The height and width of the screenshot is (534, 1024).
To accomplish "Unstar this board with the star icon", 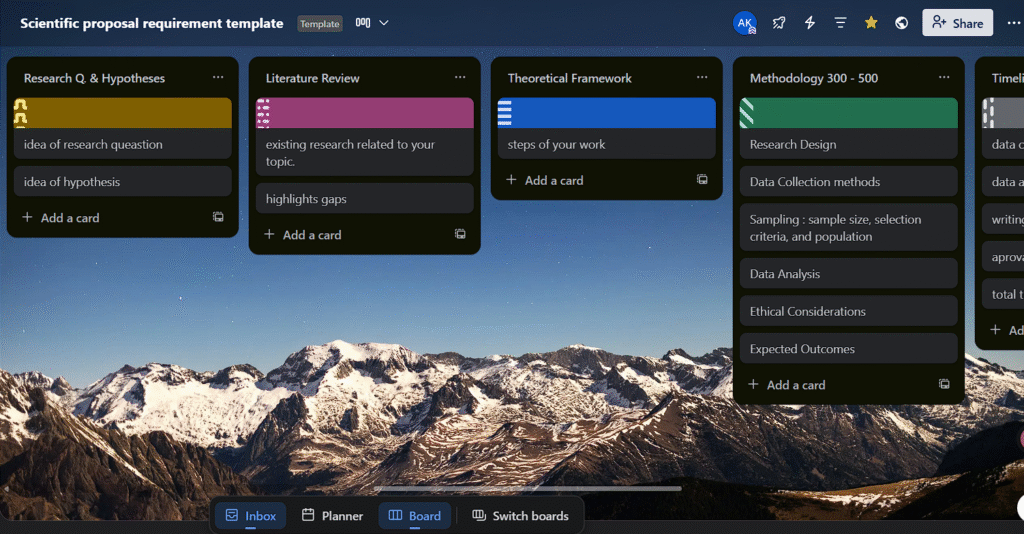I will [871, 23].
